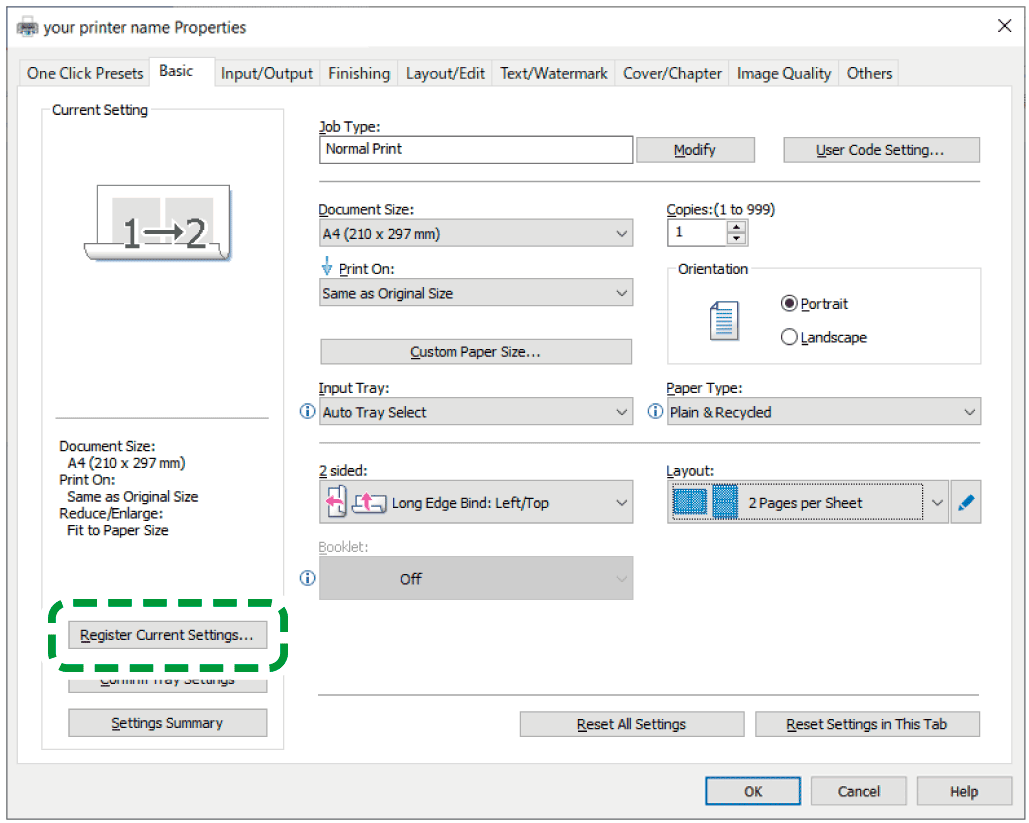Open the Image Quality tab

click(x=783, y=73)
